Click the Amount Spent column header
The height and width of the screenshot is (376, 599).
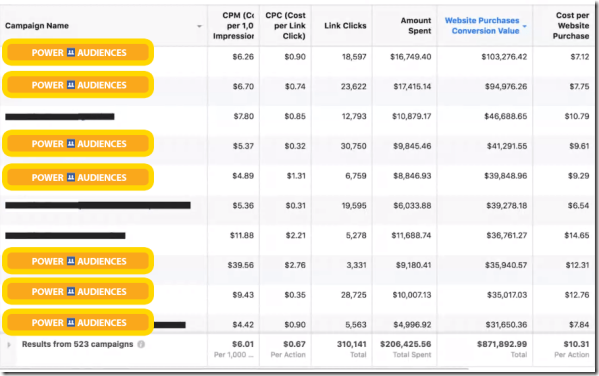coord(416,26)
